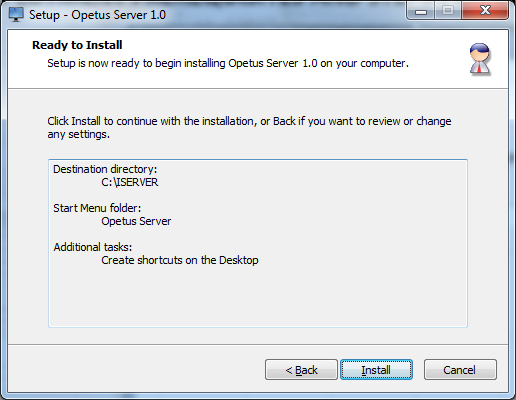Place cursor on 'Start Menu folder:' line
The image size is (516, 400).
click(x=97, y=208)
